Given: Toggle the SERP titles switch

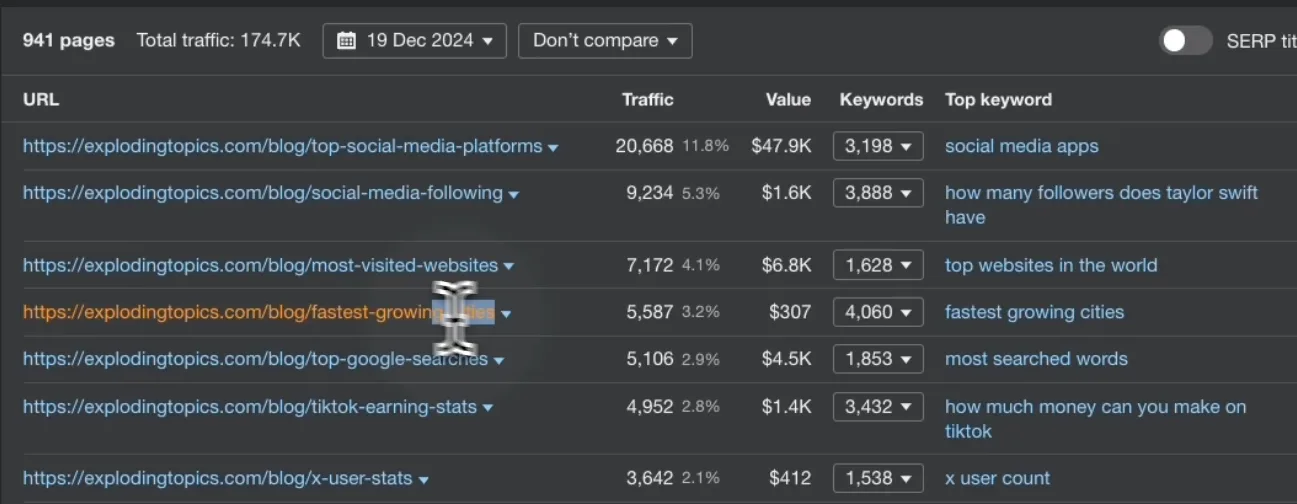Looking at the screenshot, I should [1185, 40].
